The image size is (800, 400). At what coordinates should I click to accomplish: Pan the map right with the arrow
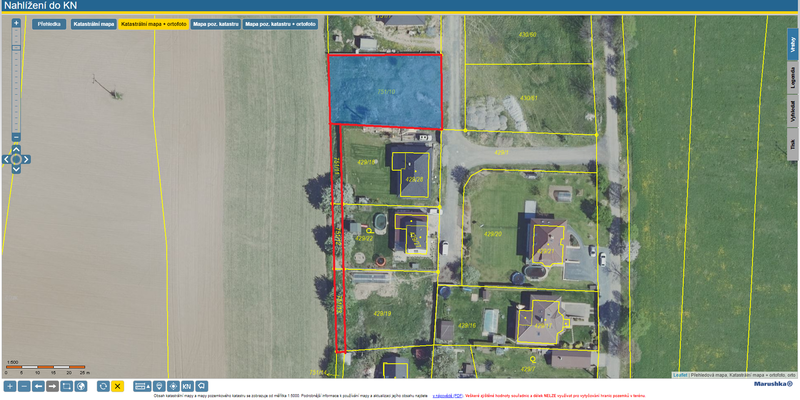point(26,159)
